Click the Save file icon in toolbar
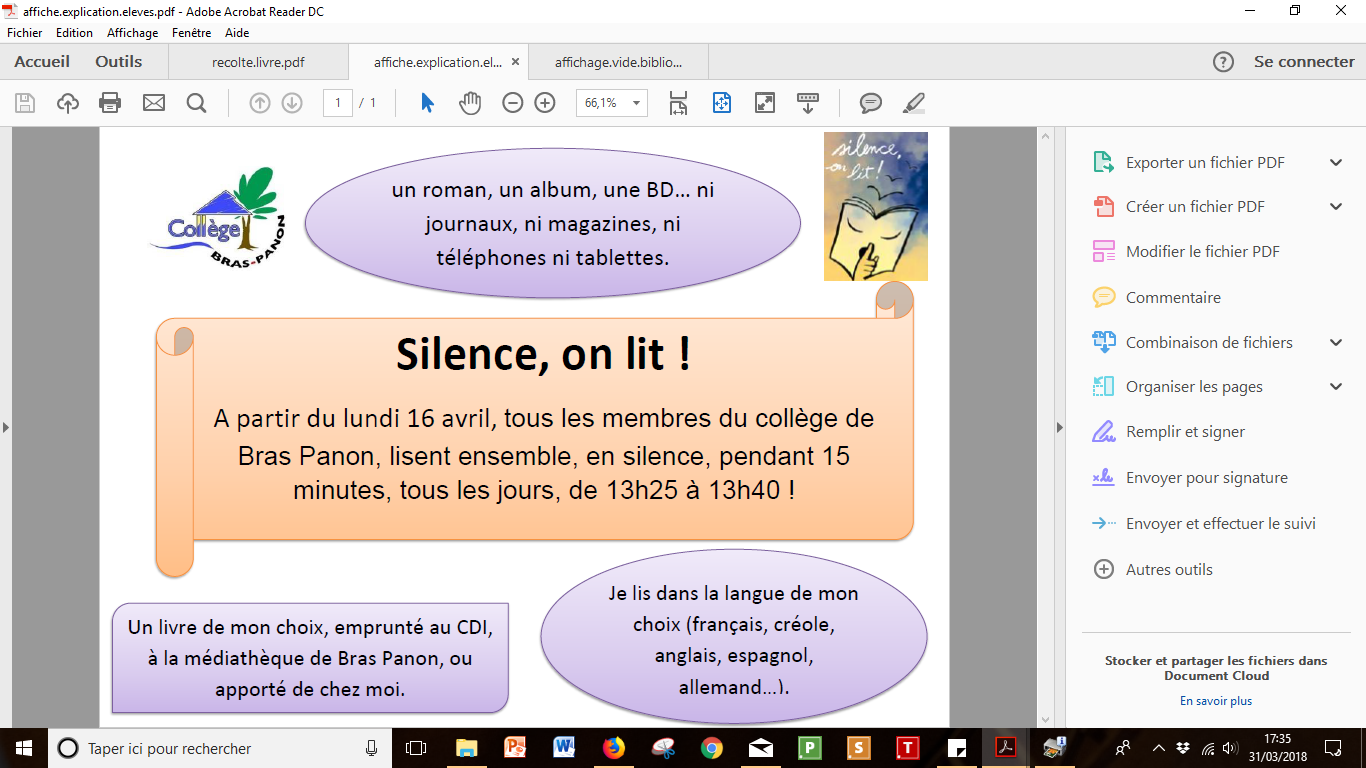 (x=25, y=103)
